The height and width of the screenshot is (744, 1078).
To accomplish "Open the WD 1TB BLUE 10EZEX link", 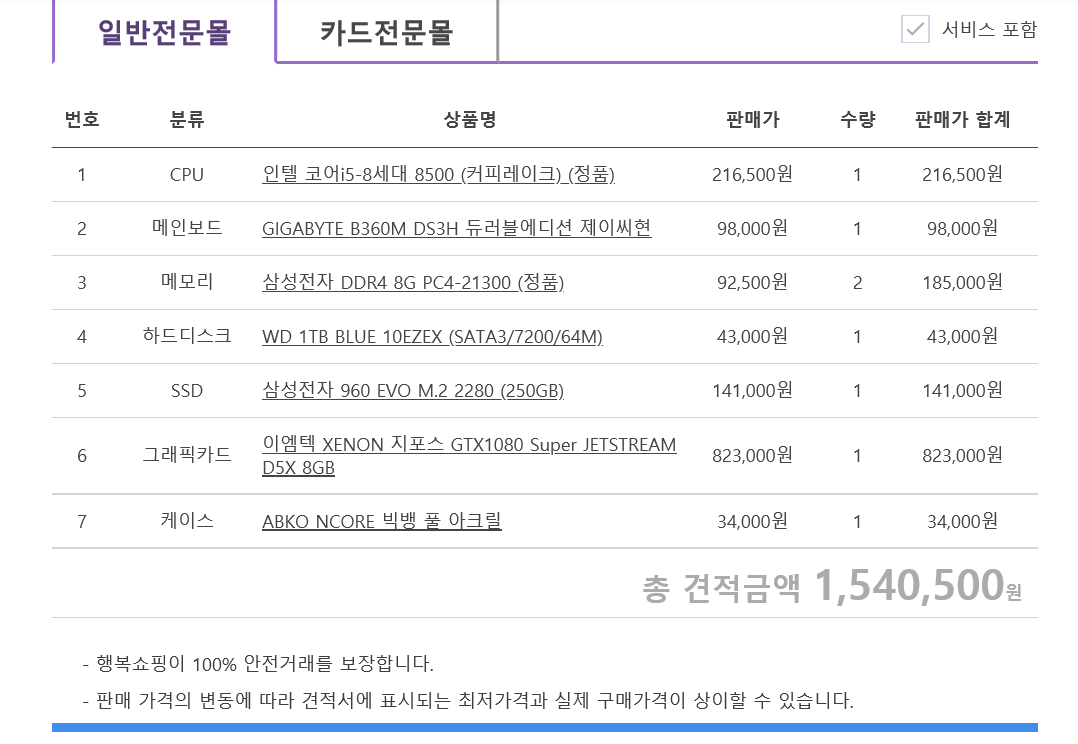I will (x=432, y=336).
